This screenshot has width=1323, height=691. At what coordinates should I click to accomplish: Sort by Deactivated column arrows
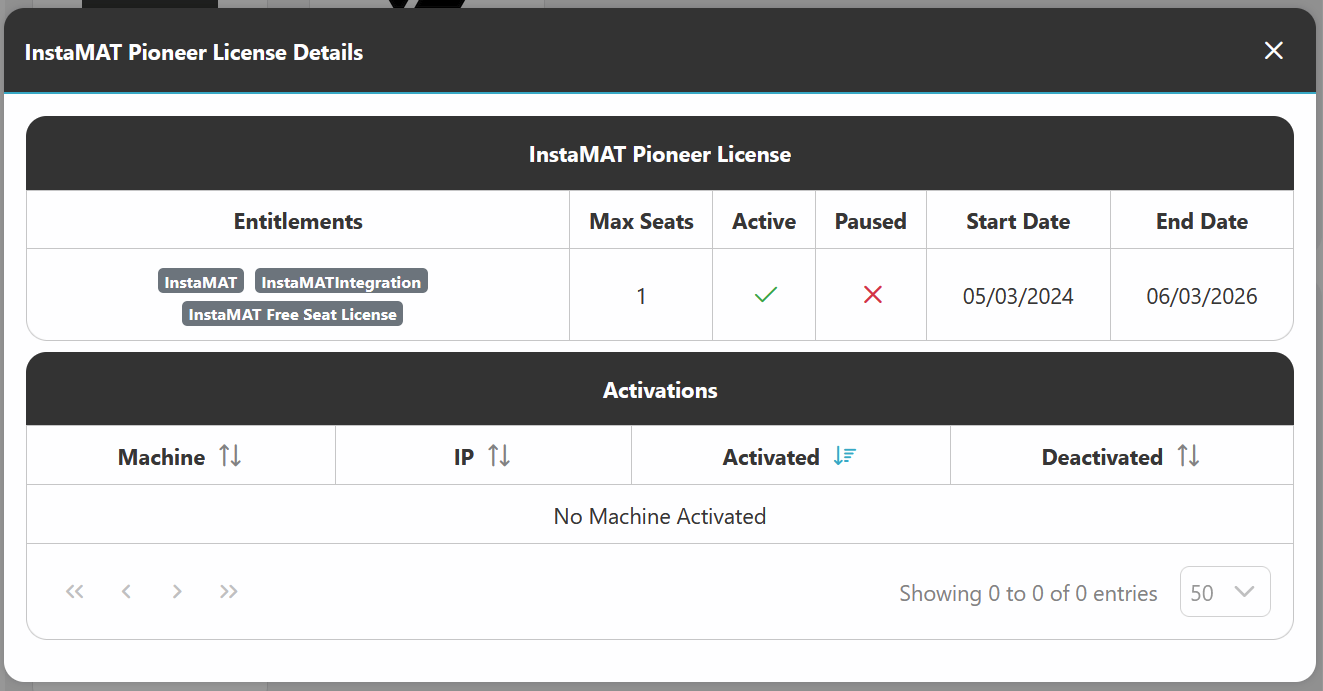1188,457
